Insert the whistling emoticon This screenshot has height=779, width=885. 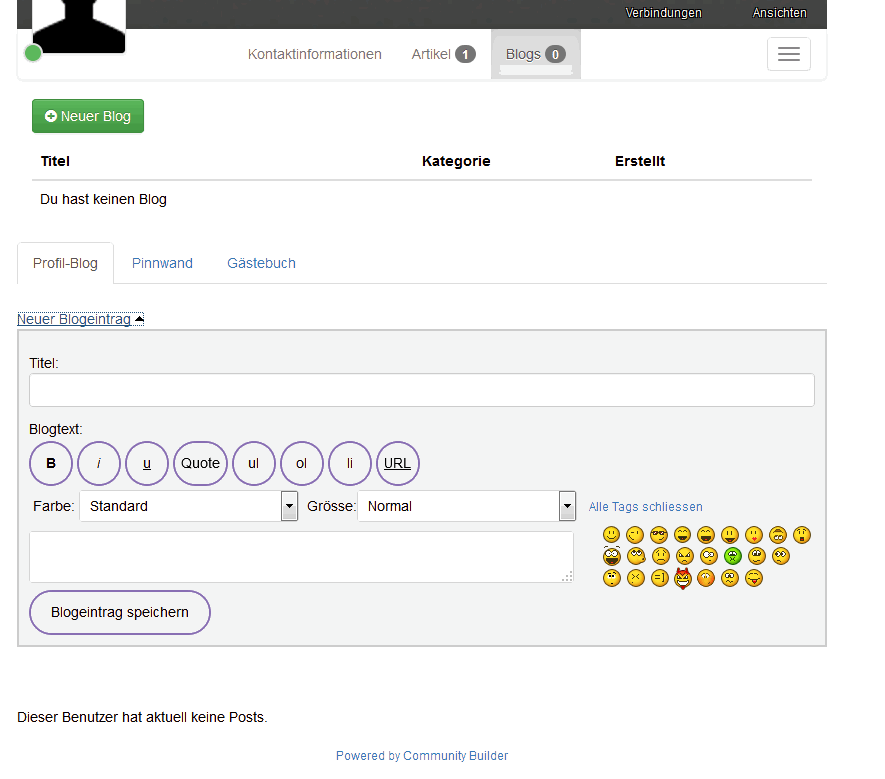(637, 556)
